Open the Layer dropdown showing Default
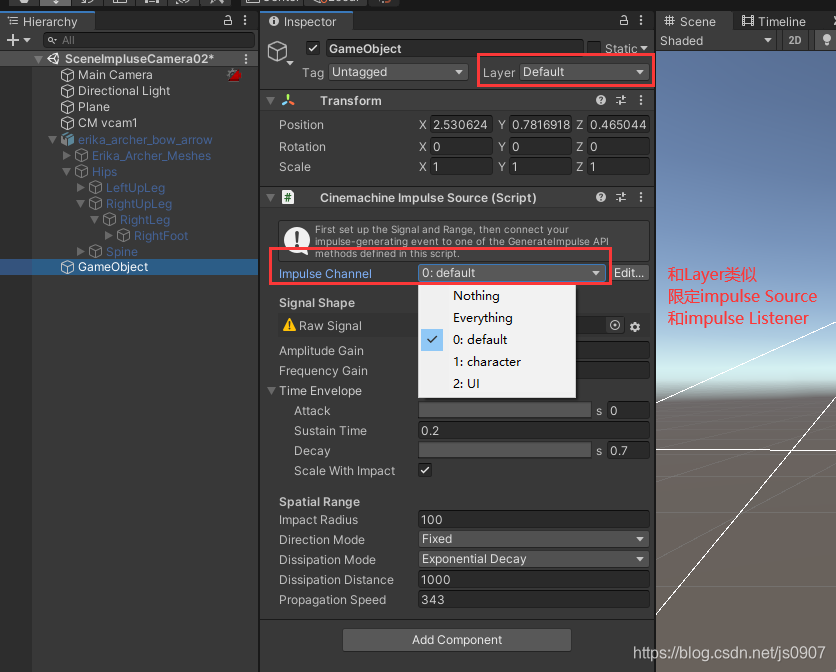Viewport: 836px width, 672px height. [584, 72]
